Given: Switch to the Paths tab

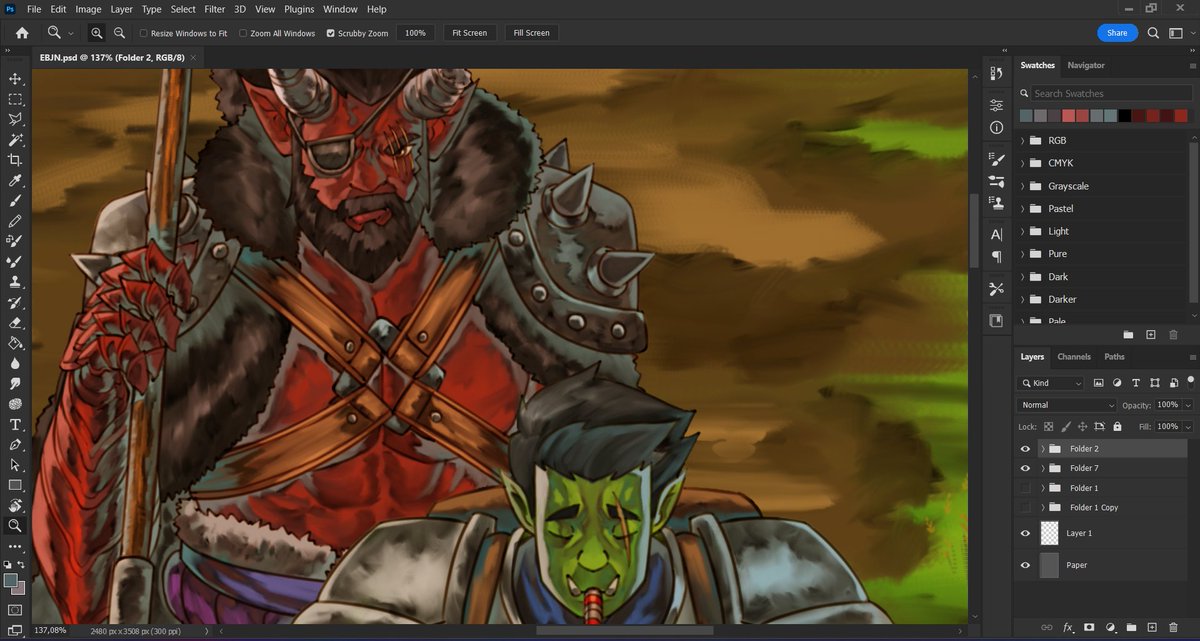Looking at the screenshot, I should pos(1114,356).
